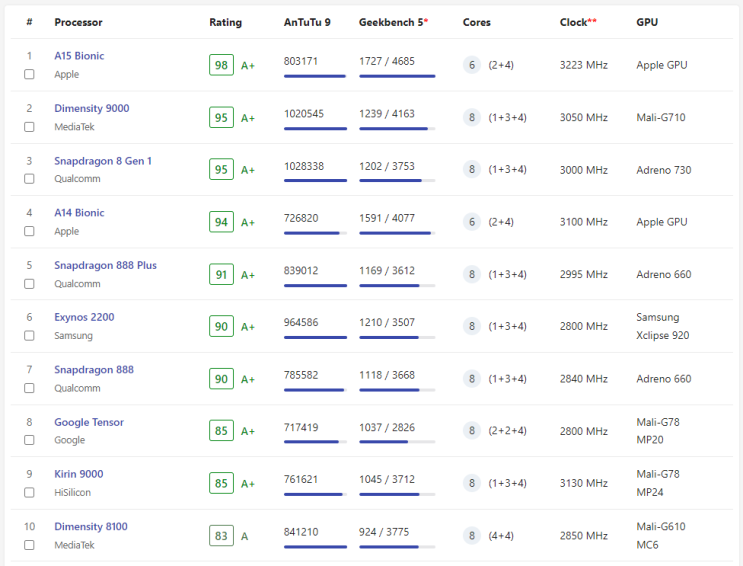The width and height of the screenshot is (743, 566).
Task: Click Geekbench score 924 / 3775
Action: tap(384, 532)
